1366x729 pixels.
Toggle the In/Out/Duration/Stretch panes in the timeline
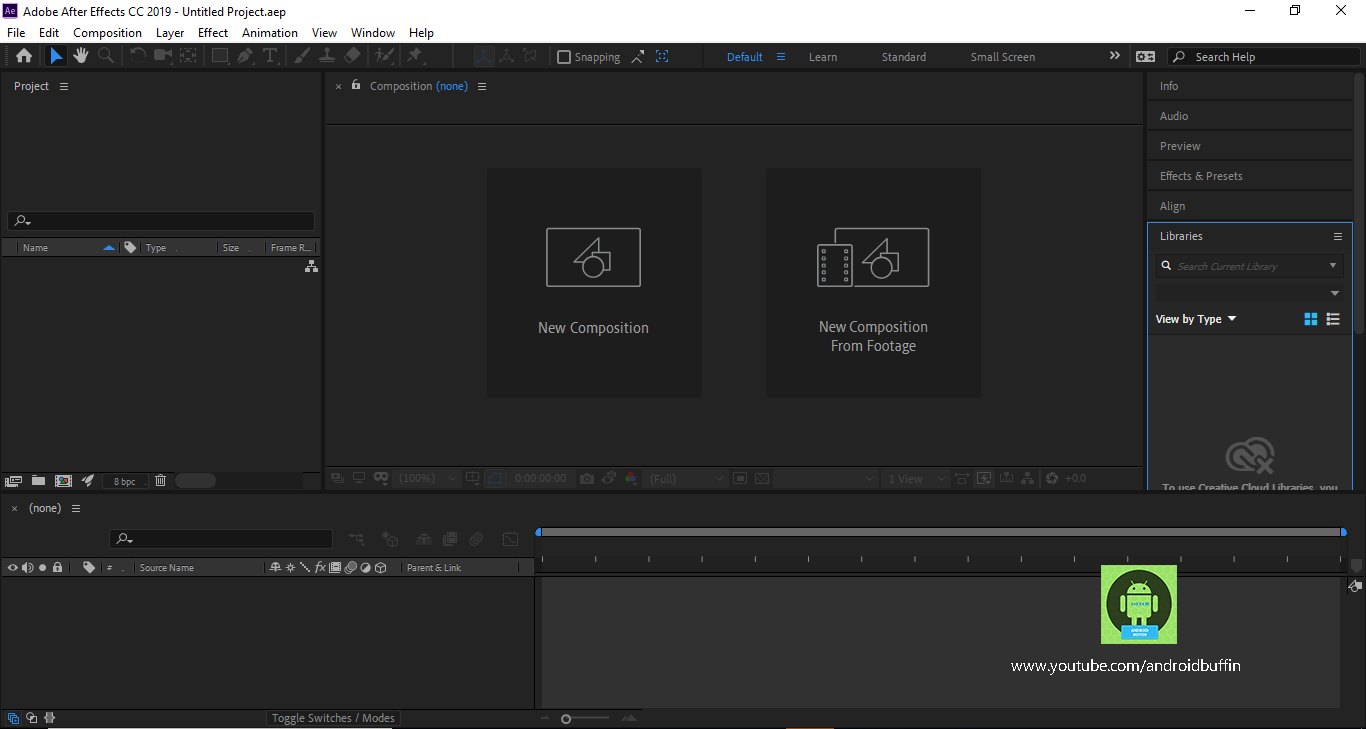(49, 718)
